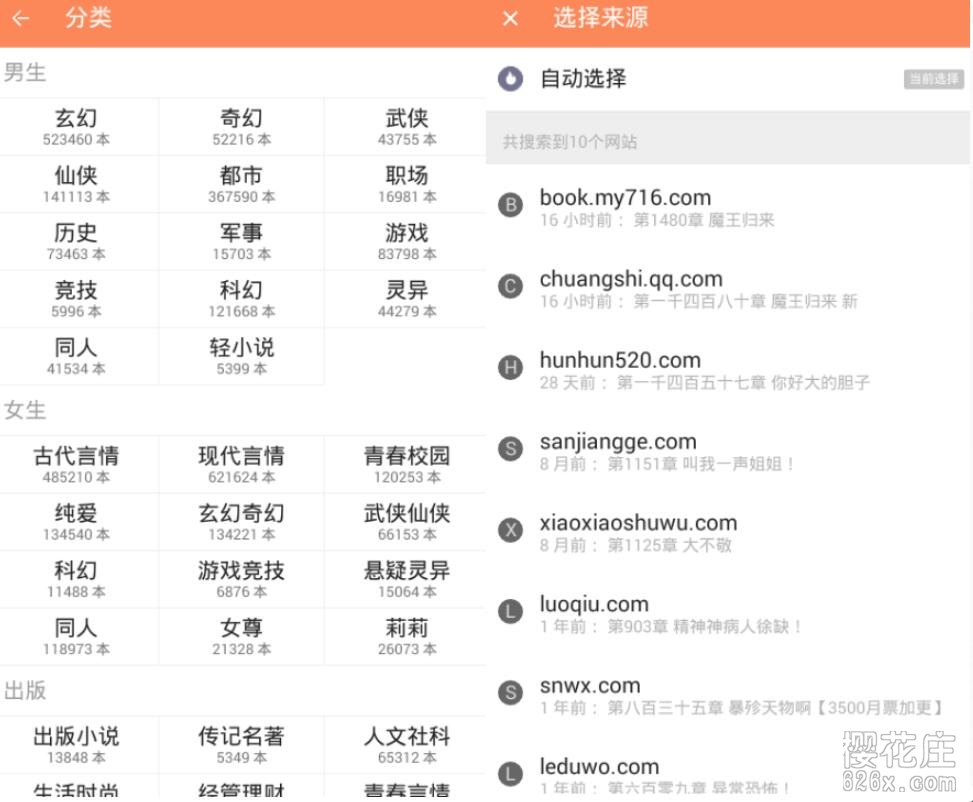Choose the X icon for xiaoxiaoshuwu.com
This screenshot has width=973, height=802.
tap(511, 530)
